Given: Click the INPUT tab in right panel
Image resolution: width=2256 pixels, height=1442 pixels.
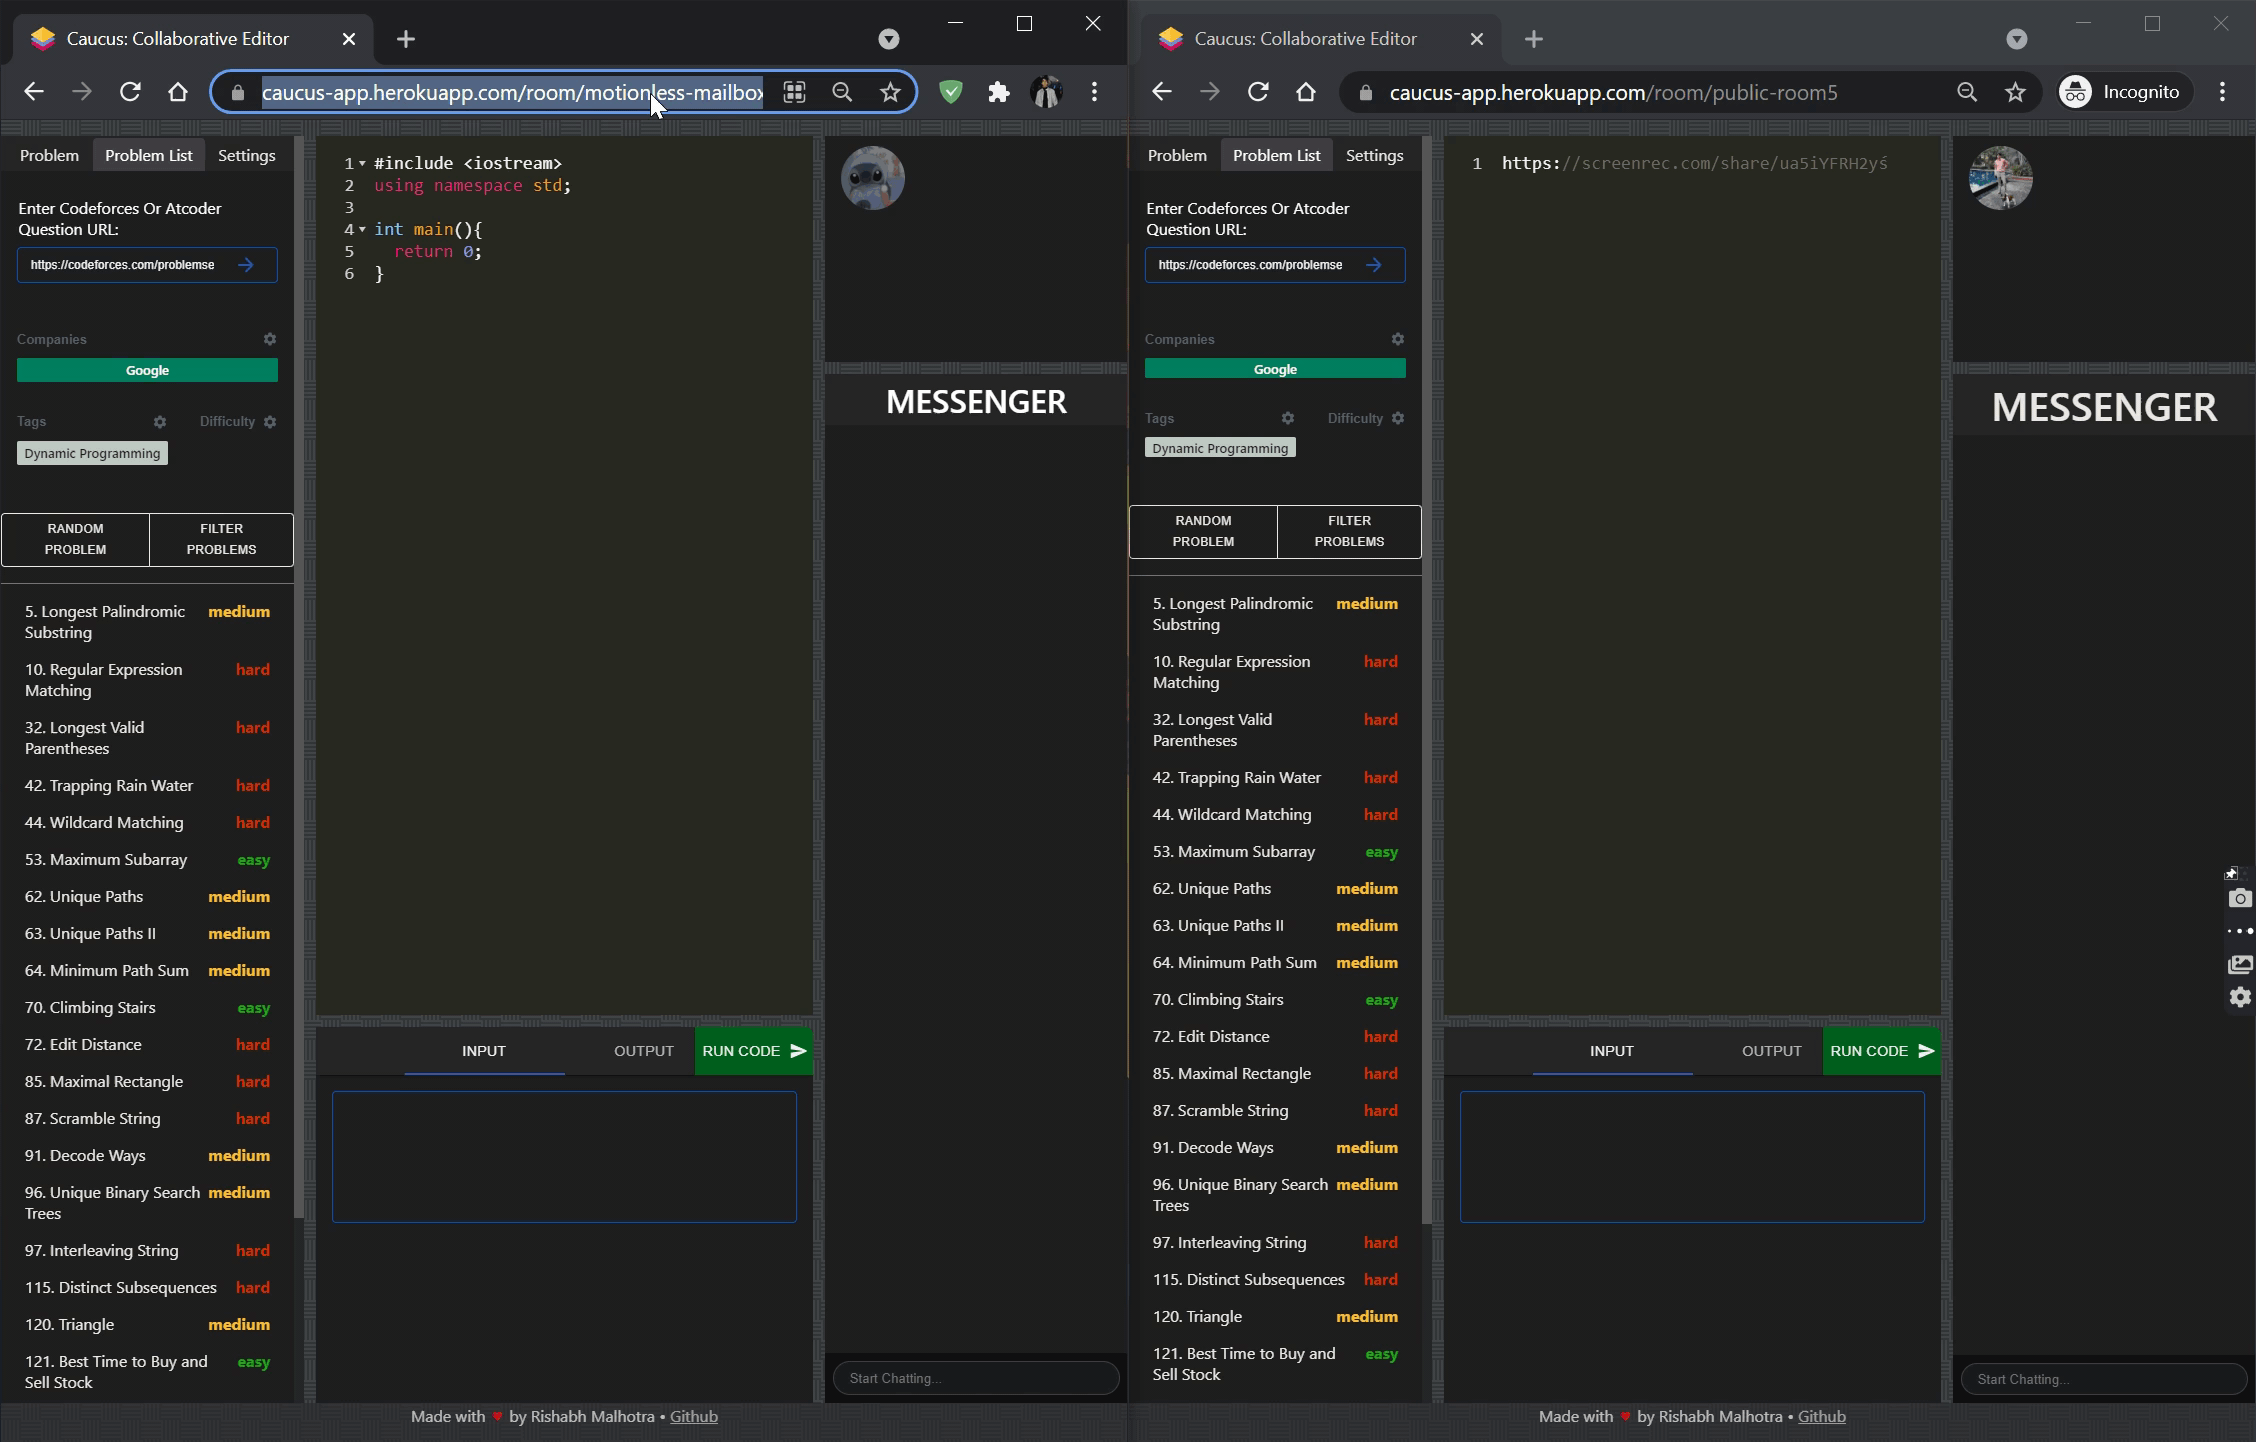Looking at the screenshot, I should 1610,1049.
